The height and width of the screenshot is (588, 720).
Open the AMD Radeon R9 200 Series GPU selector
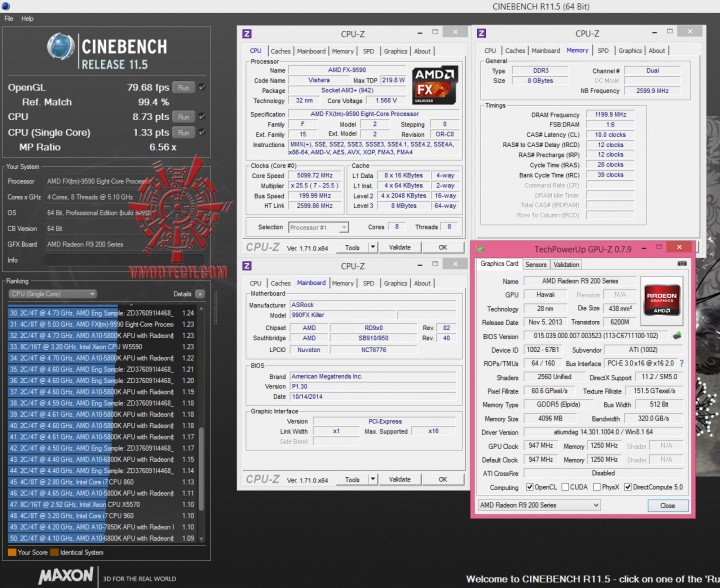pos(539,505)
